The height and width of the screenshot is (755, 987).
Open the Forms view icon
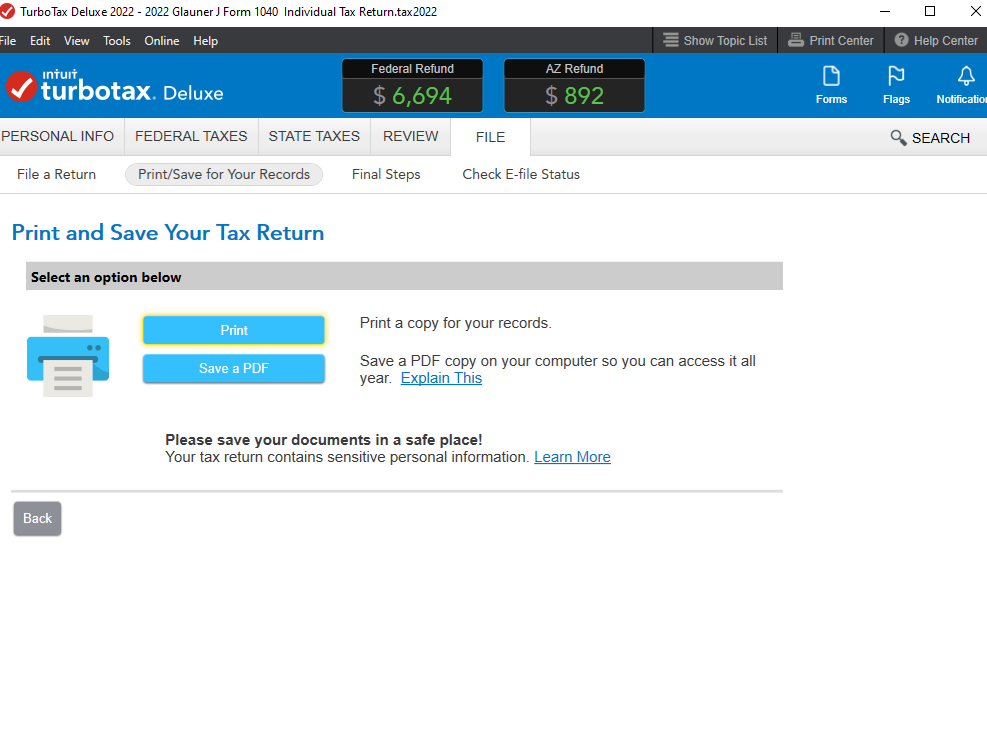pyautogui.click(x=831, y=85)
